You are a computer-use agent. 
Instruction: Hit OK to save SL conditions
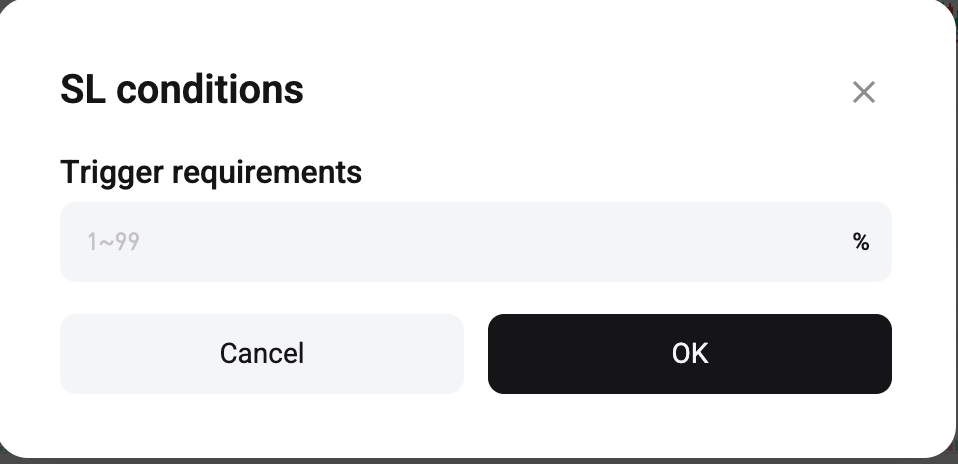pos(690,354)
